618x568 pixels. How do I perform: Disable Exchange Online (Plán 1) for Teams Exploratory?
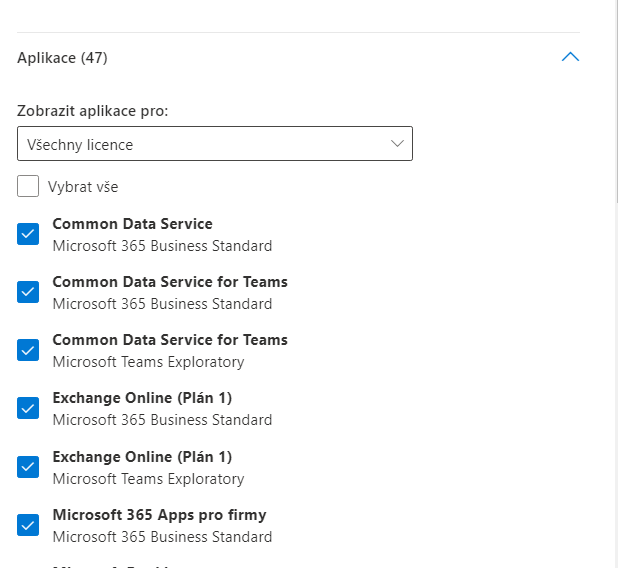coord(28,466)
